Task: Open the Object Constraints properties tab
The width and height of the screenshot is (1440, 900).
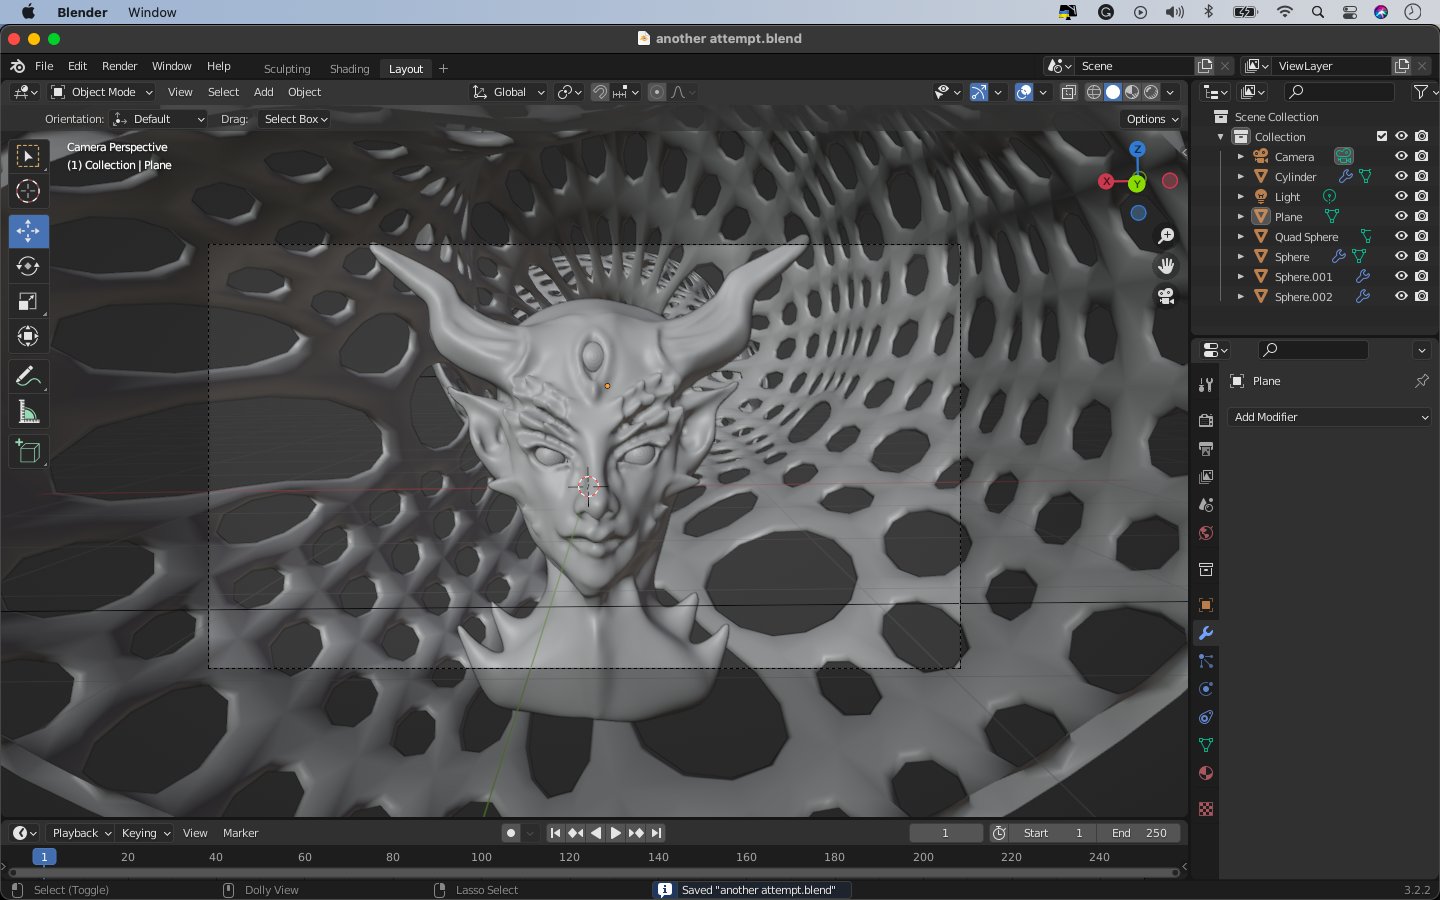Action: click(x=1206, y=717)
